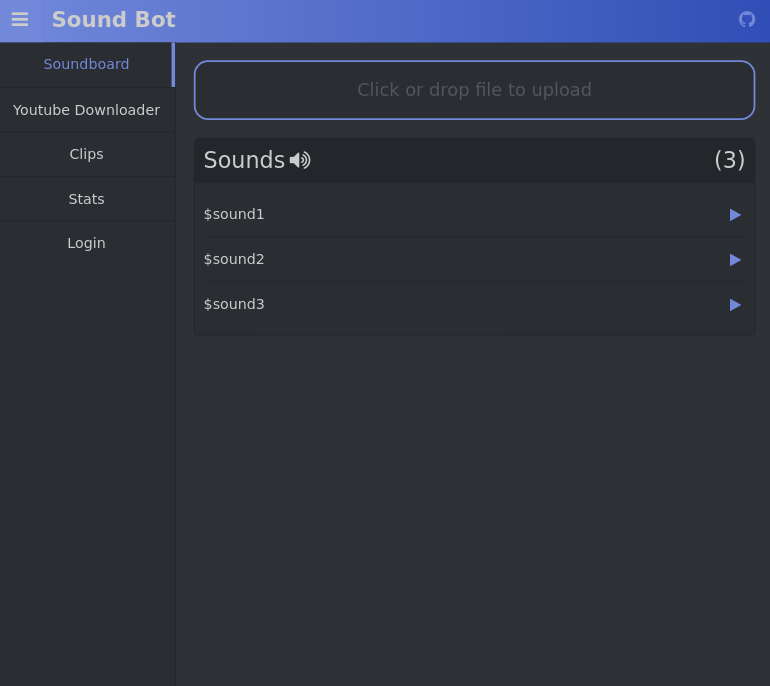Click the speaker icon beside Sounds
This screenshot has height=686, width=770.
point(300,160)
